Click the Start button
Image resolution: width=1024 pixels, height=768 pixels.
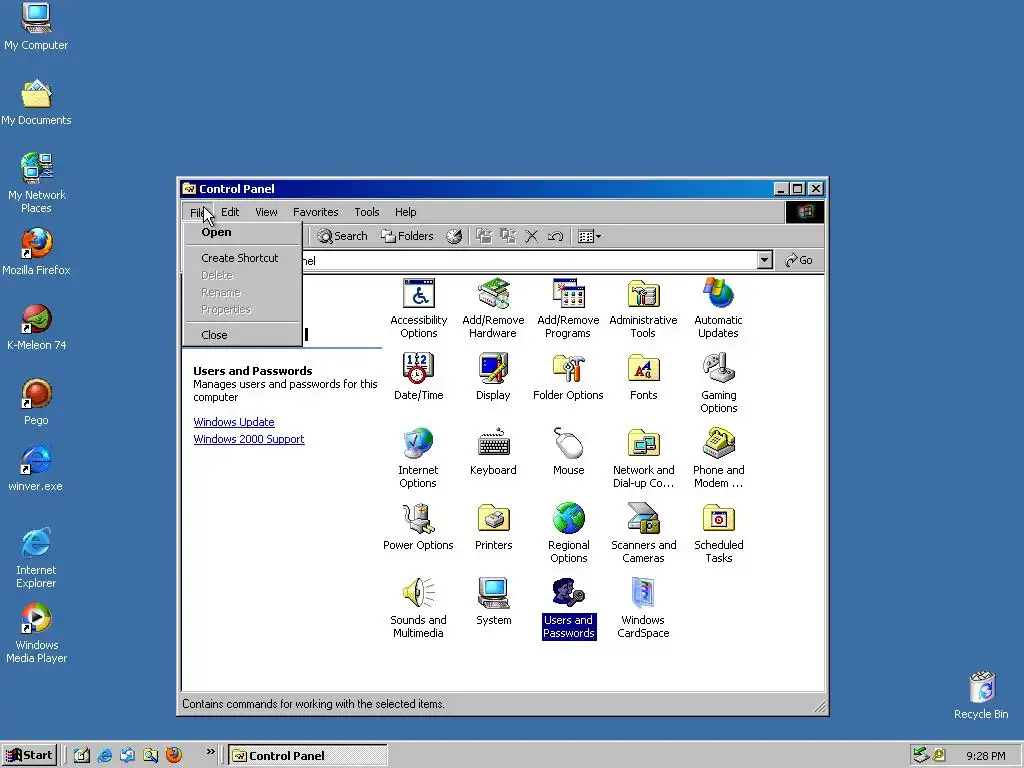tap(29, 755)
